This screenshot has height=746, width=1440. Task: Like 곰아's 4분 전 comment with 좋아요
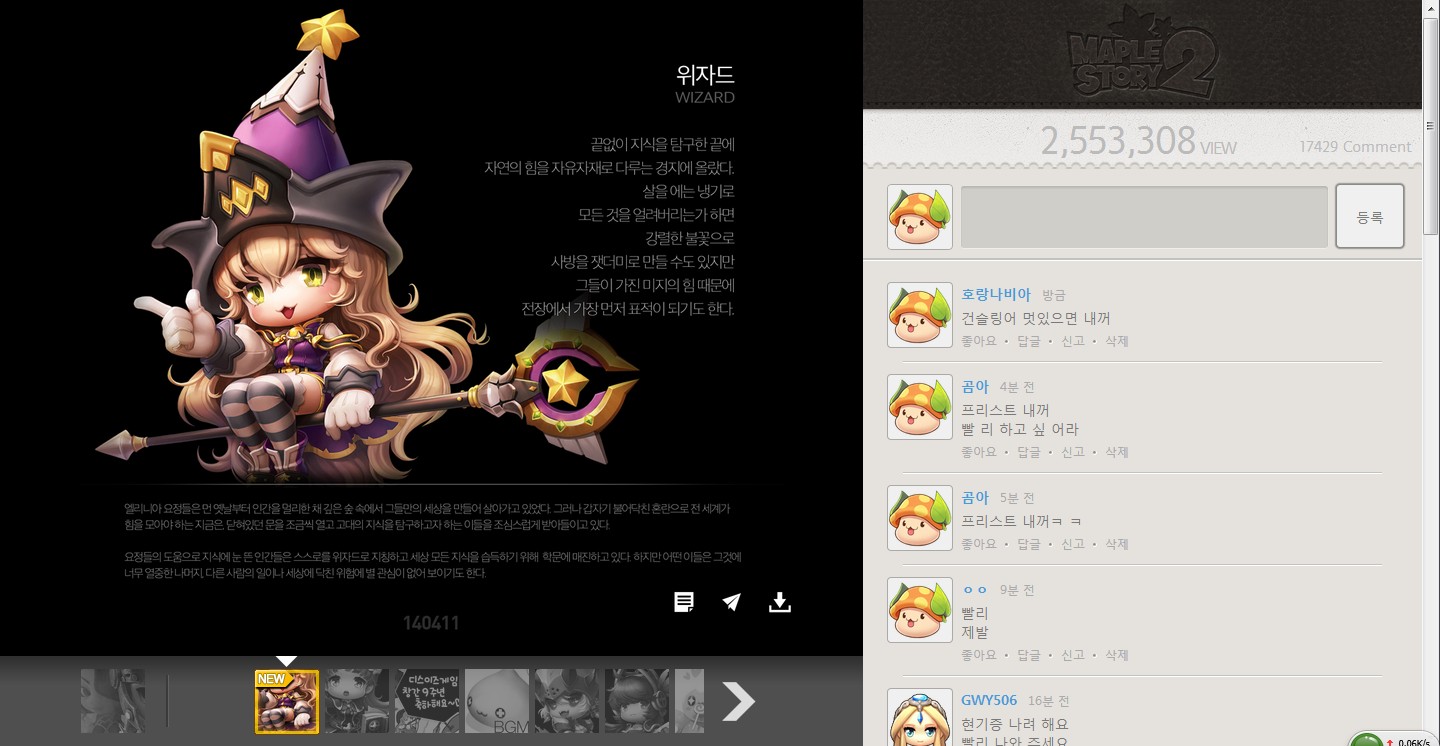[979, 452]
